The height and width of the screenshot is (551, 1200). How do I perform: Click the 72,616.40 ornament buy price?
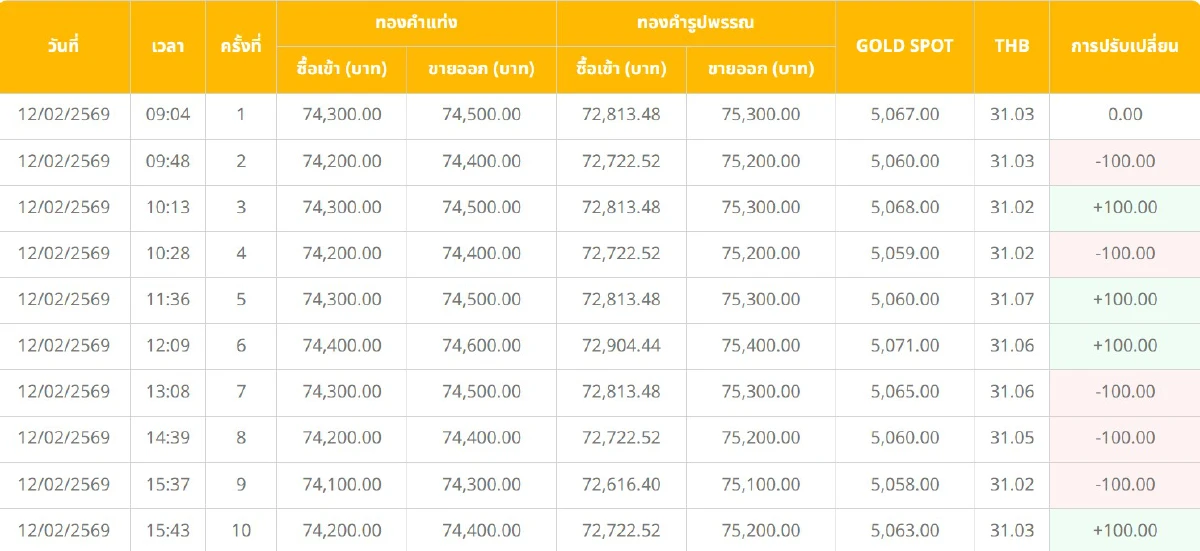pos(621,484)
